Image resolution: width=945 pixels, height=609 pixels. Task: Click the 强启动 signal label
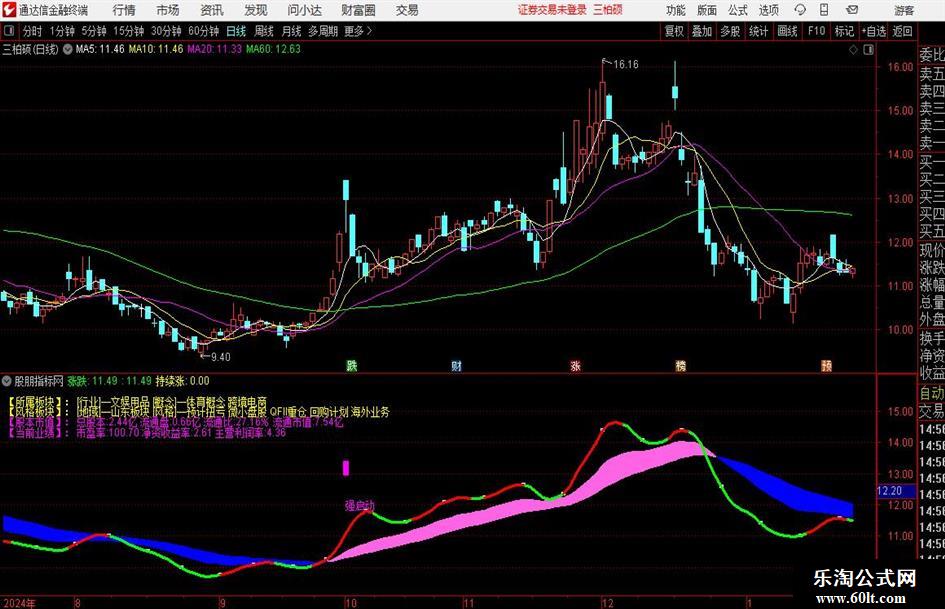coord(359,505)
